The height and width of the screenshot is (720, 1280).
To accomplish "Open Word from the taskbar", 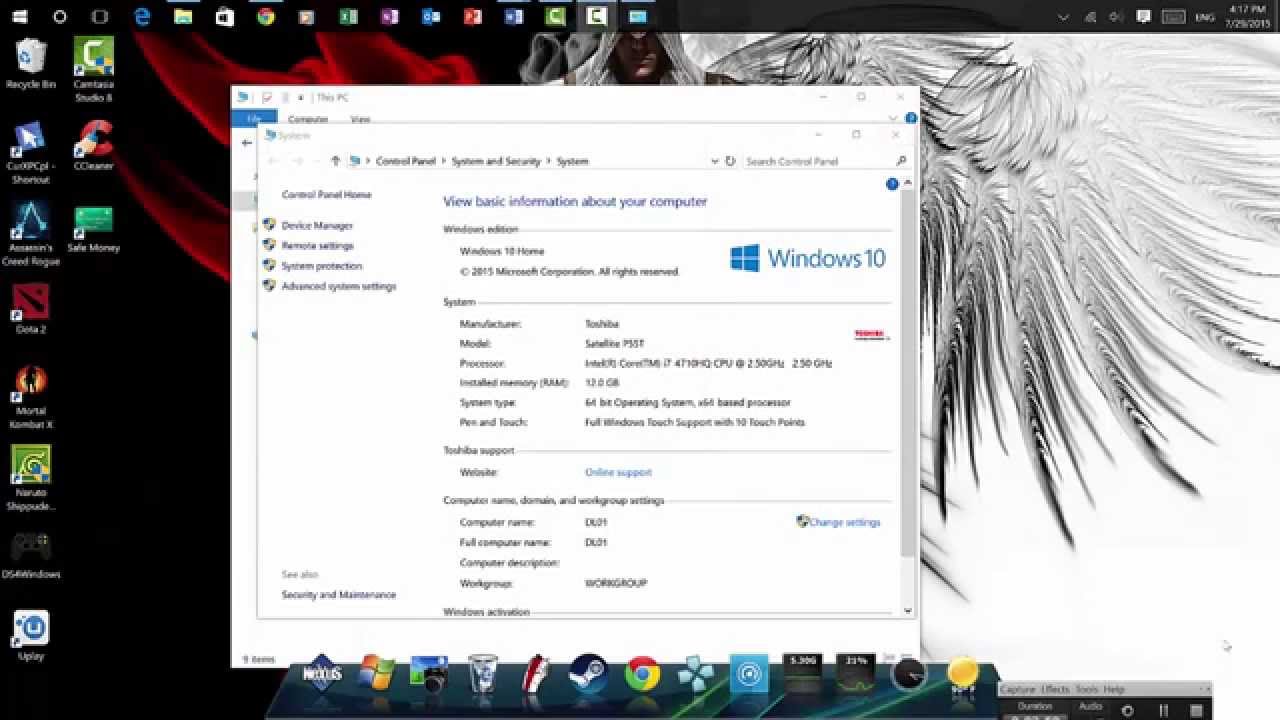I will point(514,16).
